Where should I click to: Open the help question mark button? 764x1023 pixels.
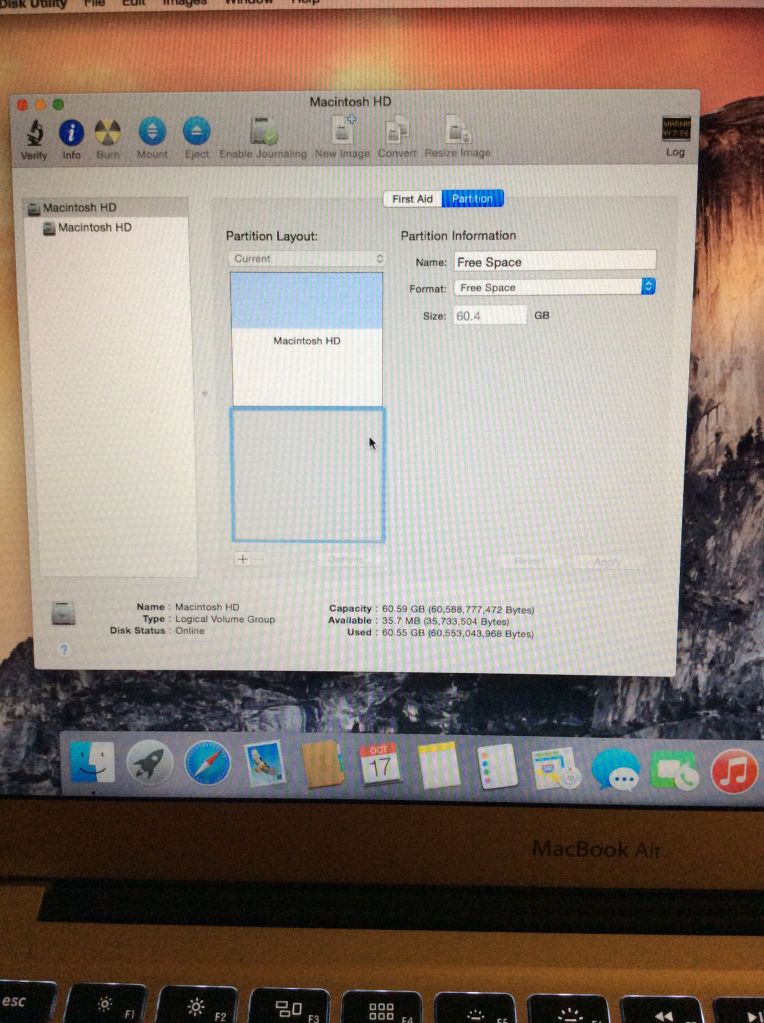click(x=64, y=650)
